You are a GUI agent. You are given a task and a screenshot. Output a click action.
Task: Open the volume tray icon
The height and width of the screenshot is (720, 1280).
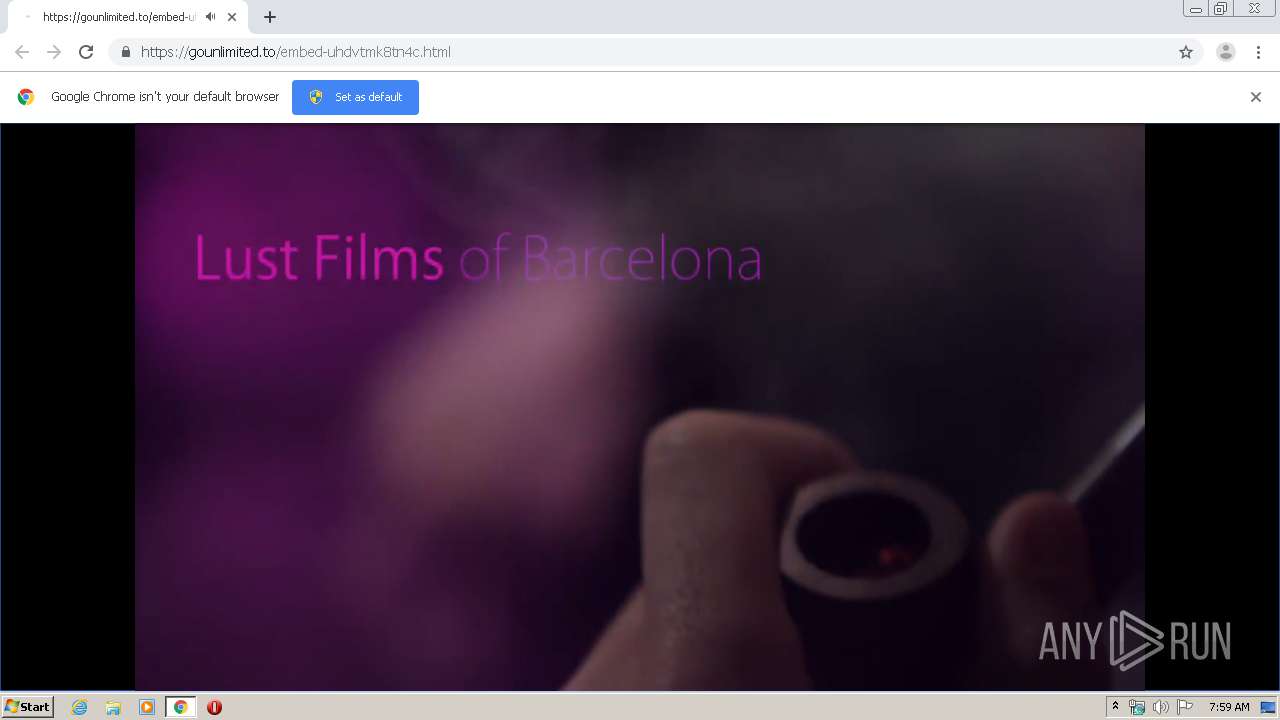point(1160,707)
